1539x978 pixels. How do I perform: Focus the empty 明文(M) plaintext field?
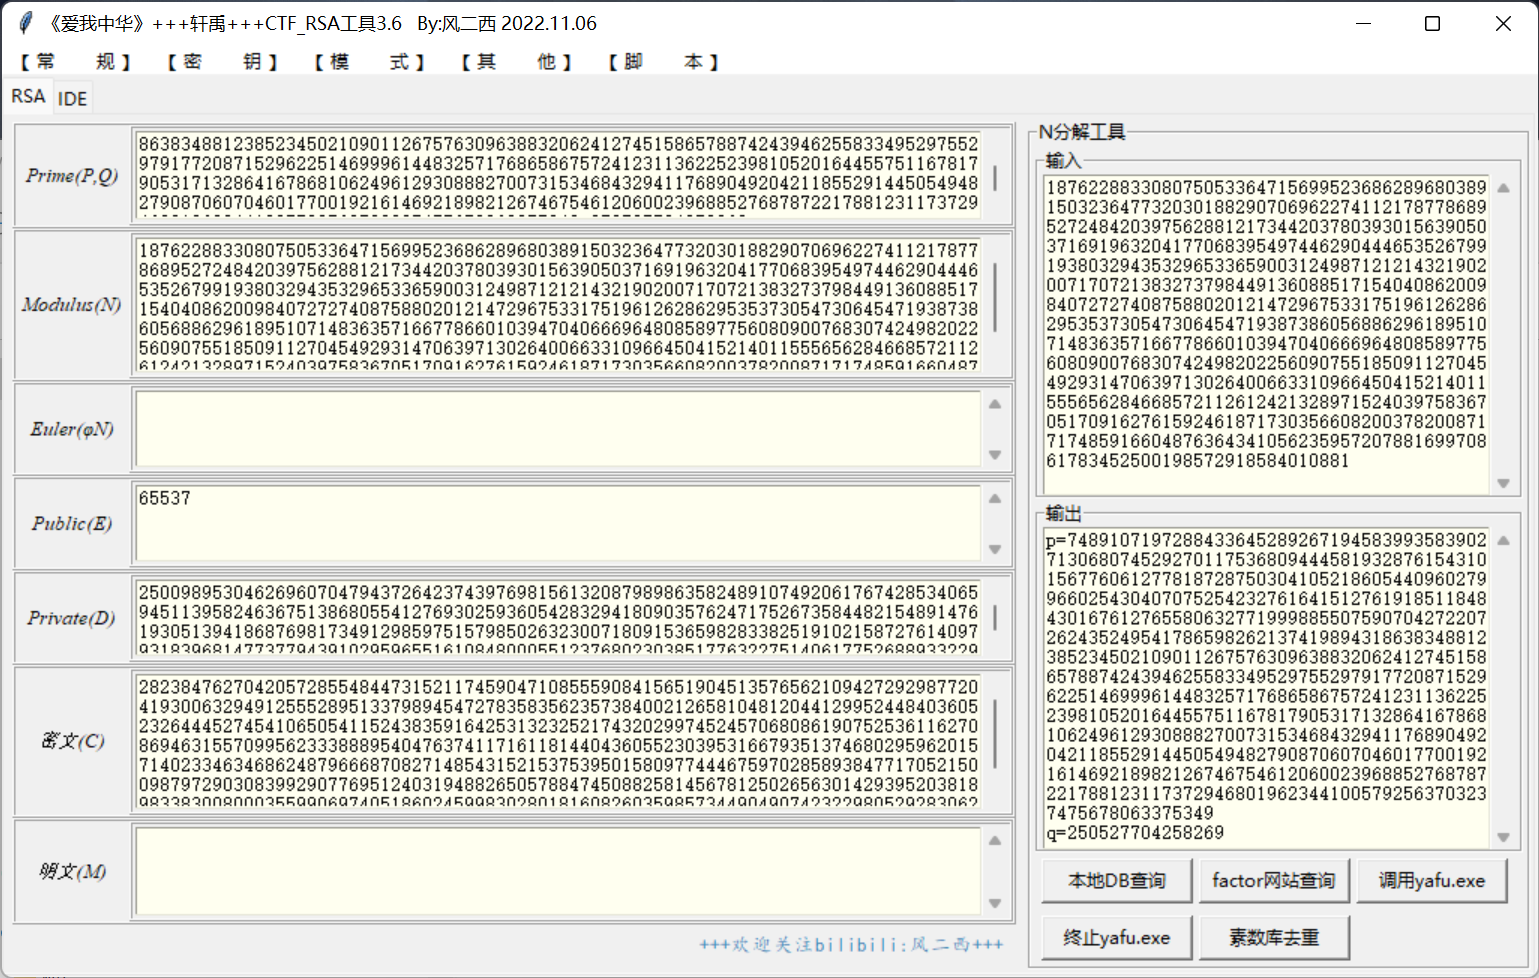[558, 871]
